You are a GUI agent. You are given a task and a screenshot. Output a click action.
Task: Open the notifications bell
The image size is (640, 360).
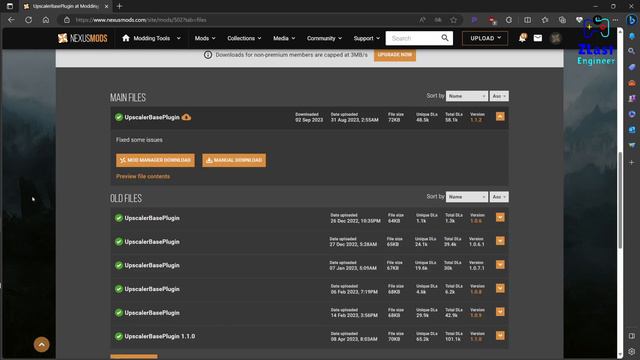pos(522,38)
